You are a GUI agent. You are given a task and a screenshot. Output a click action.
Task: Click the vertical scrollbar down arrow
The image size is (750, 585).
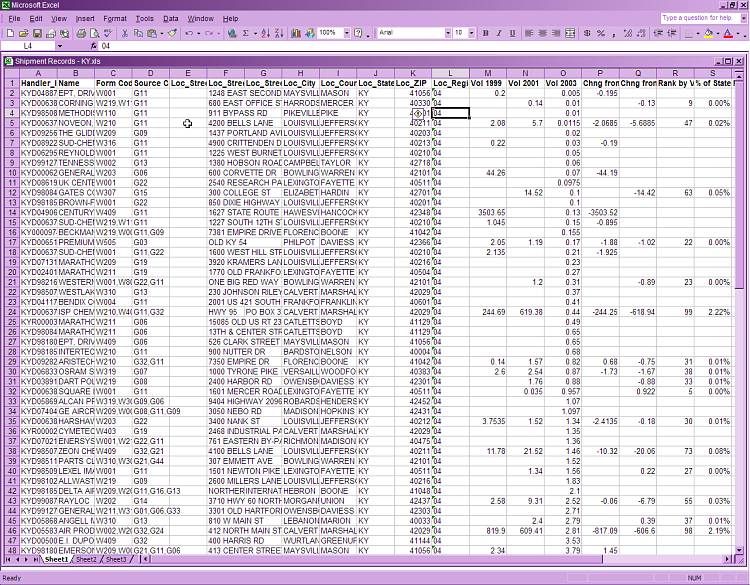[x=739, y=551]
